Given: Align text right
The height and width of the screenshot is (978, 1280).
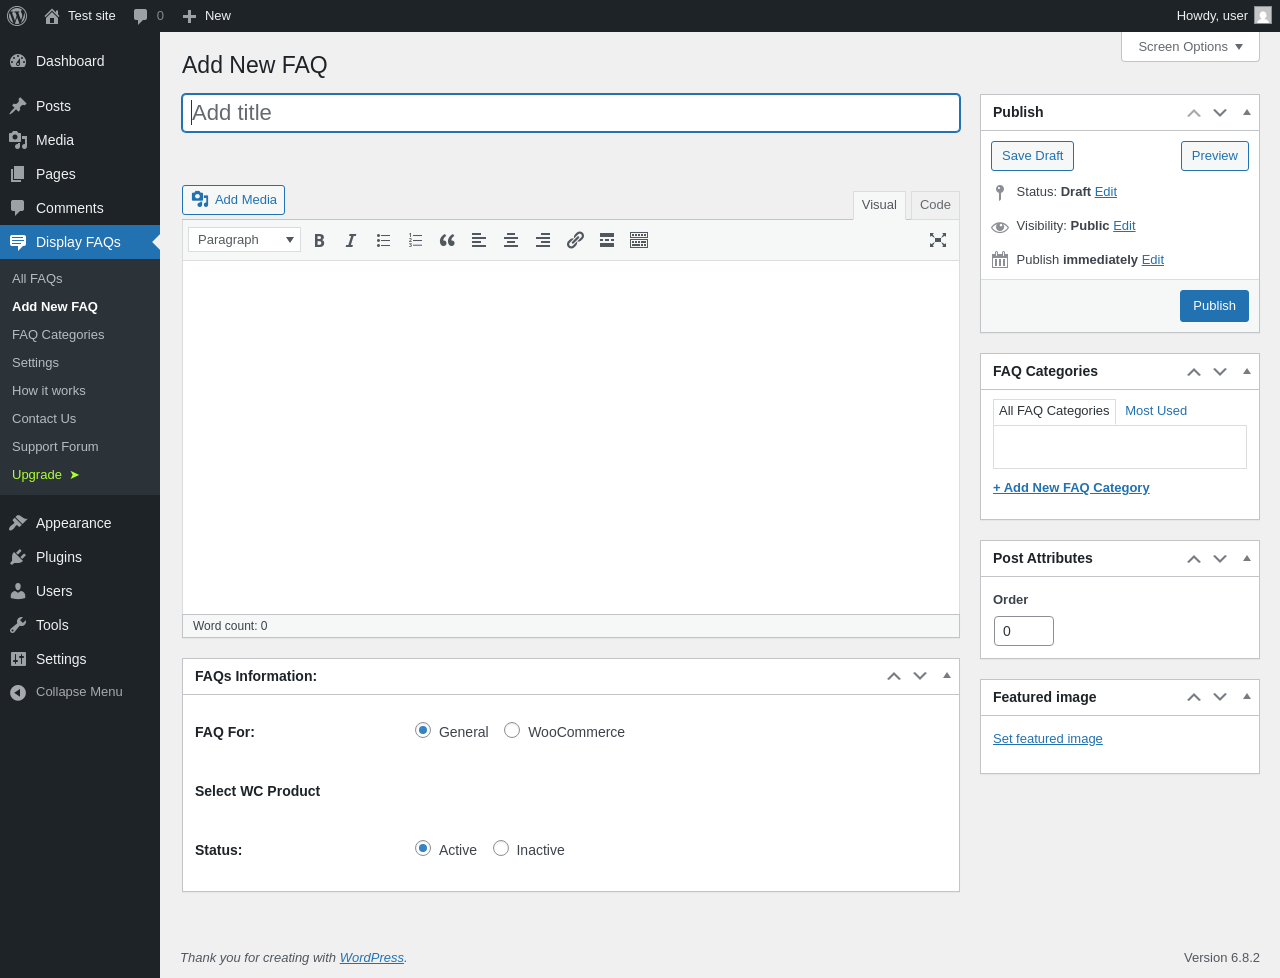Looking at the screenshot, I should (x=543, y=240).
